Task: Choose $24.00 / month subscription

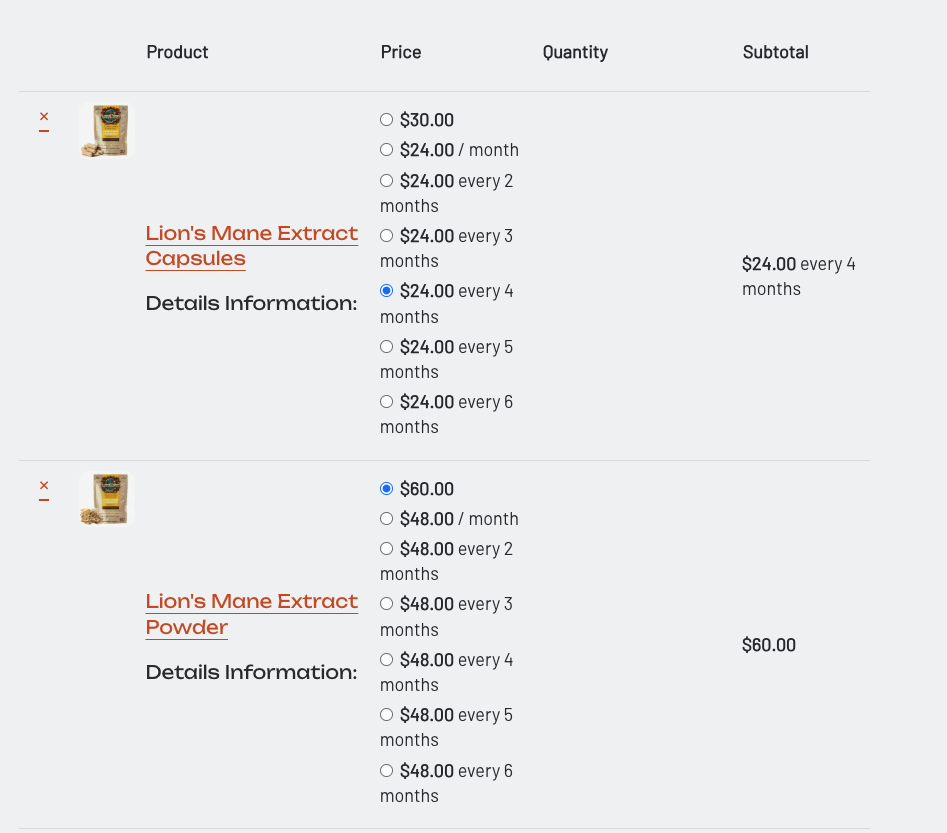Action: tap(387, 149)
